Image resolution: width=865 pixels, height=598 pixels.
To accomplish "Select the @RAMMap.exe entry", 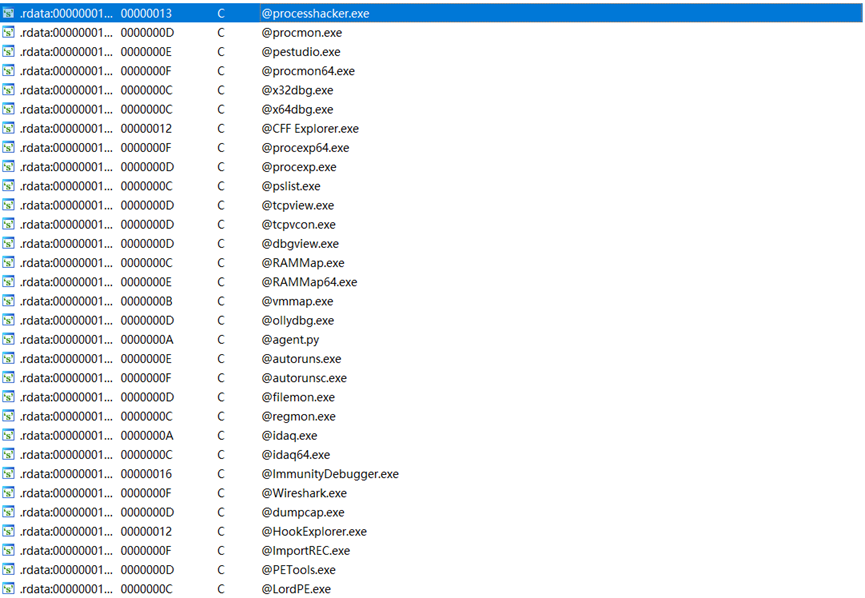I will 303,263.
